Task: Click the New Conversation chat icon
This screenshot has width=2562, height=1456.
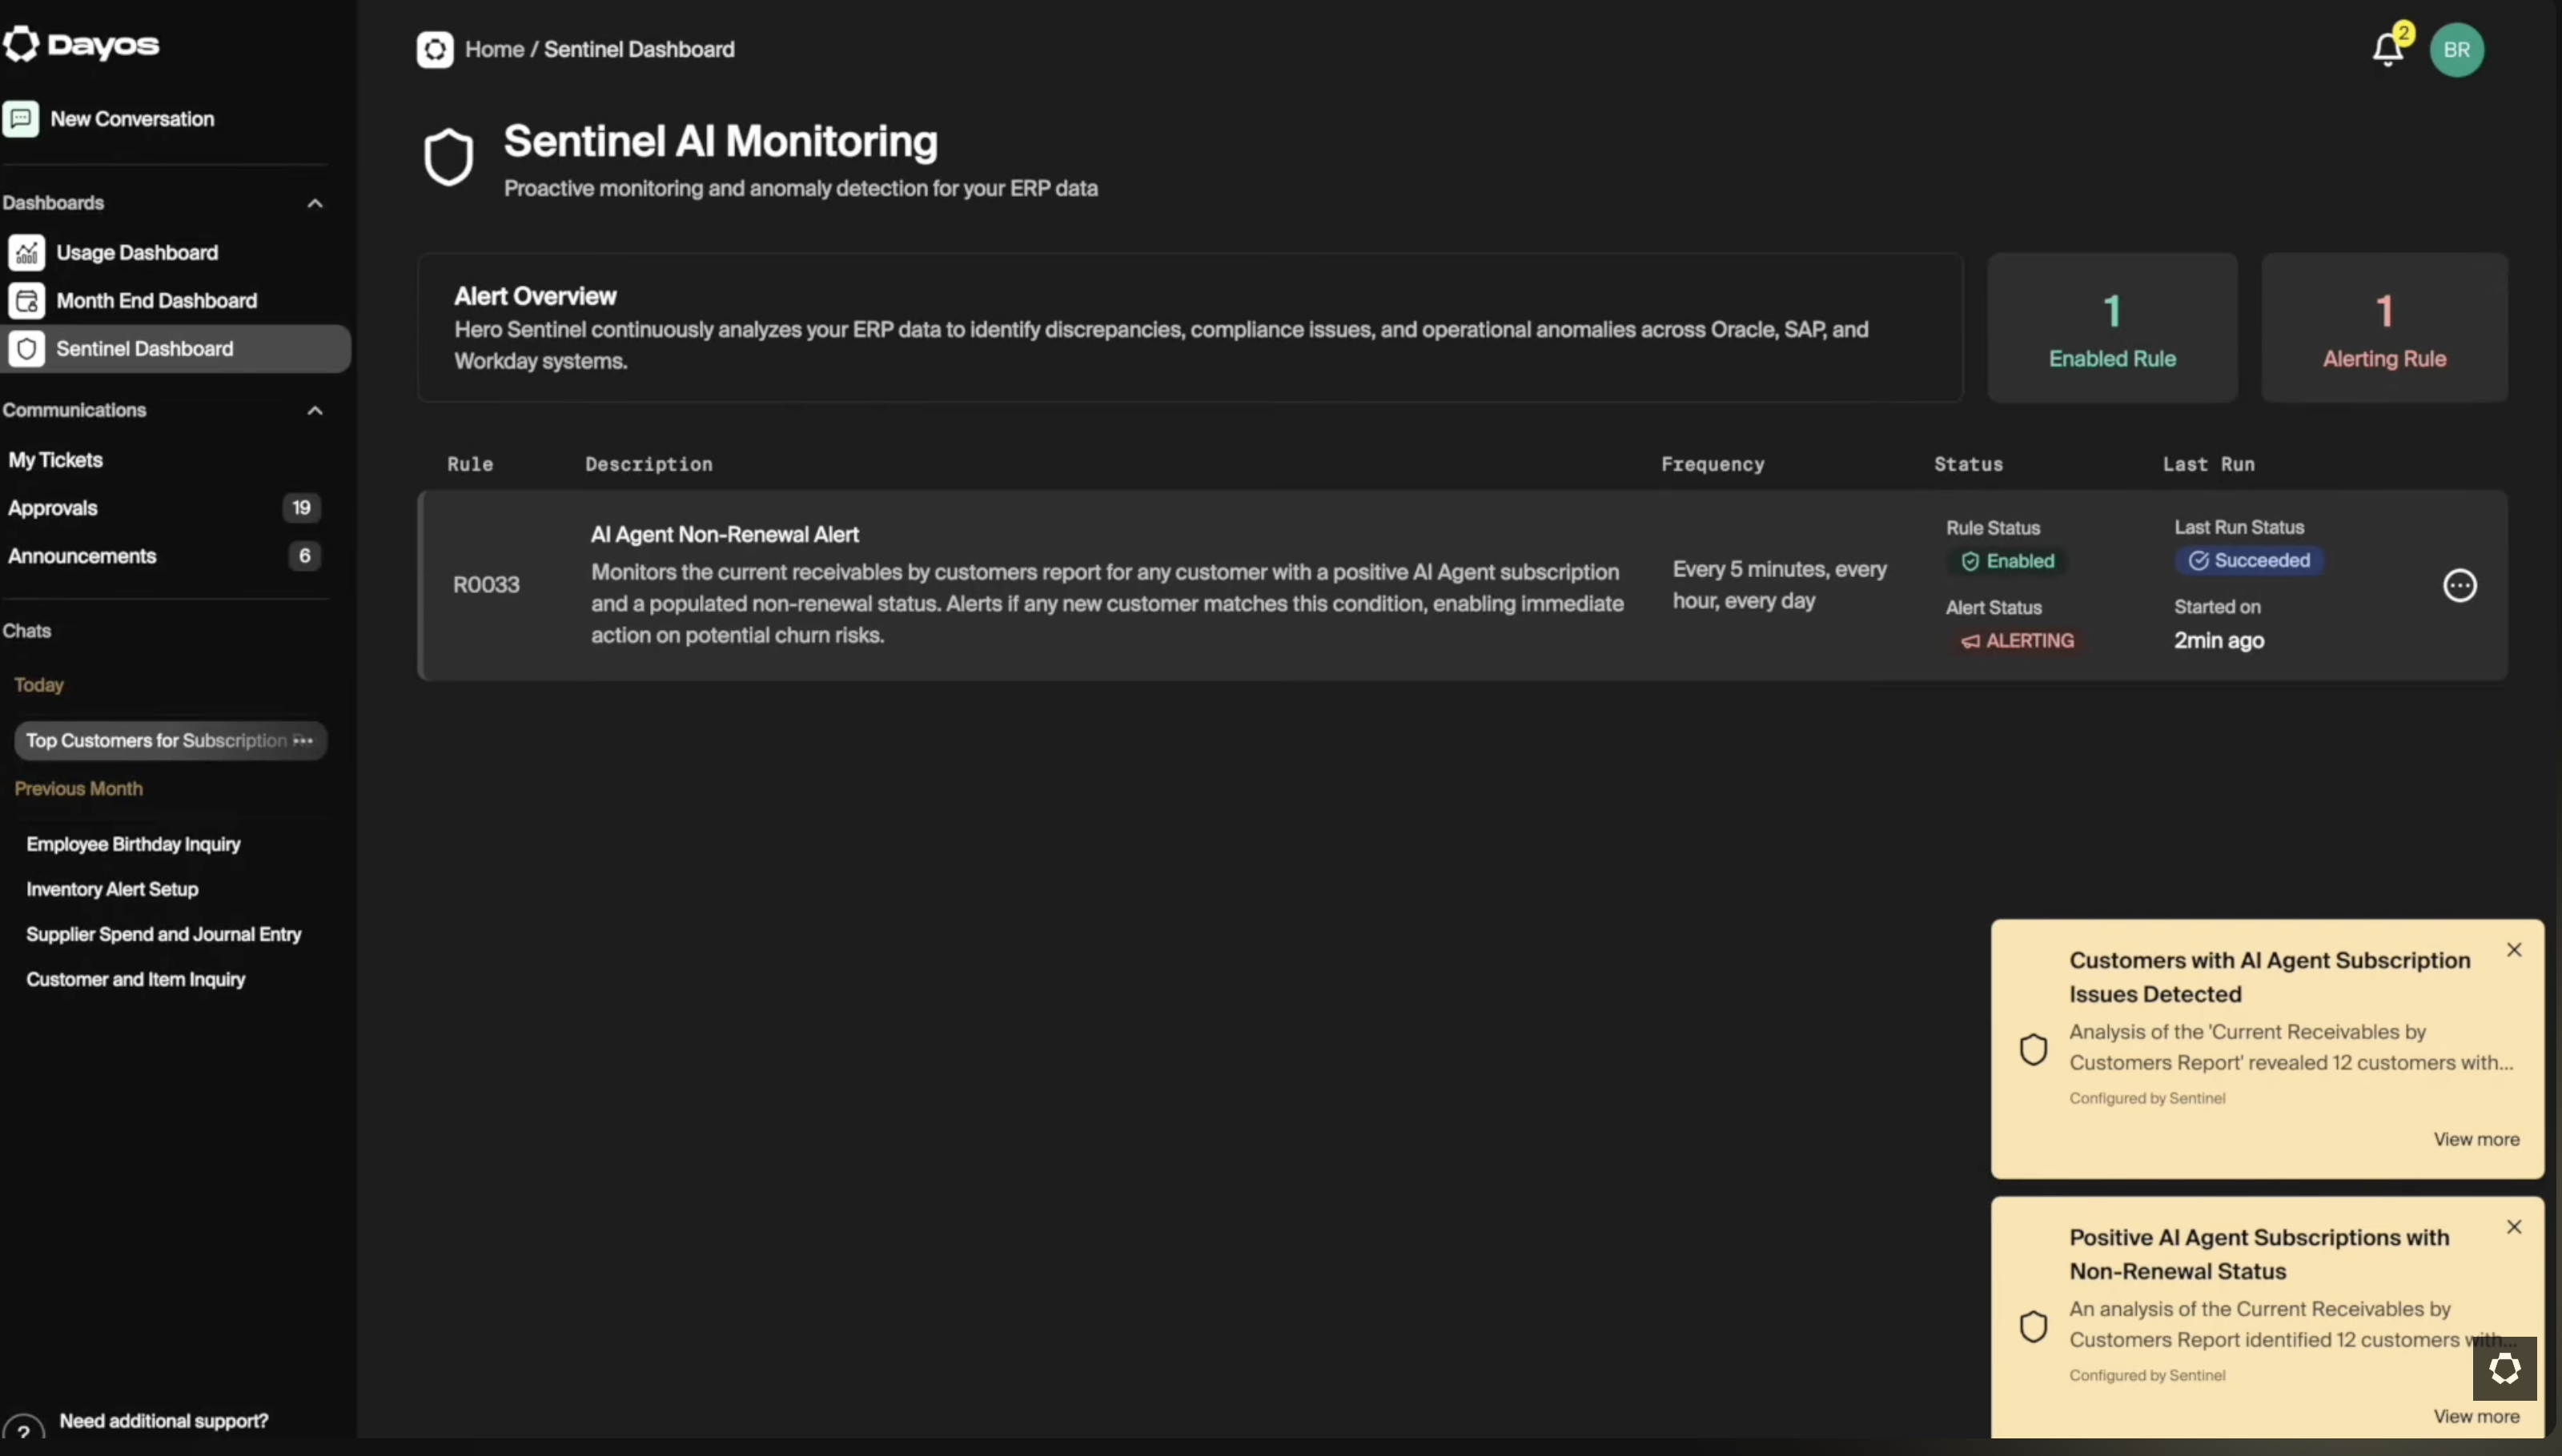Action: pos(21,119)
